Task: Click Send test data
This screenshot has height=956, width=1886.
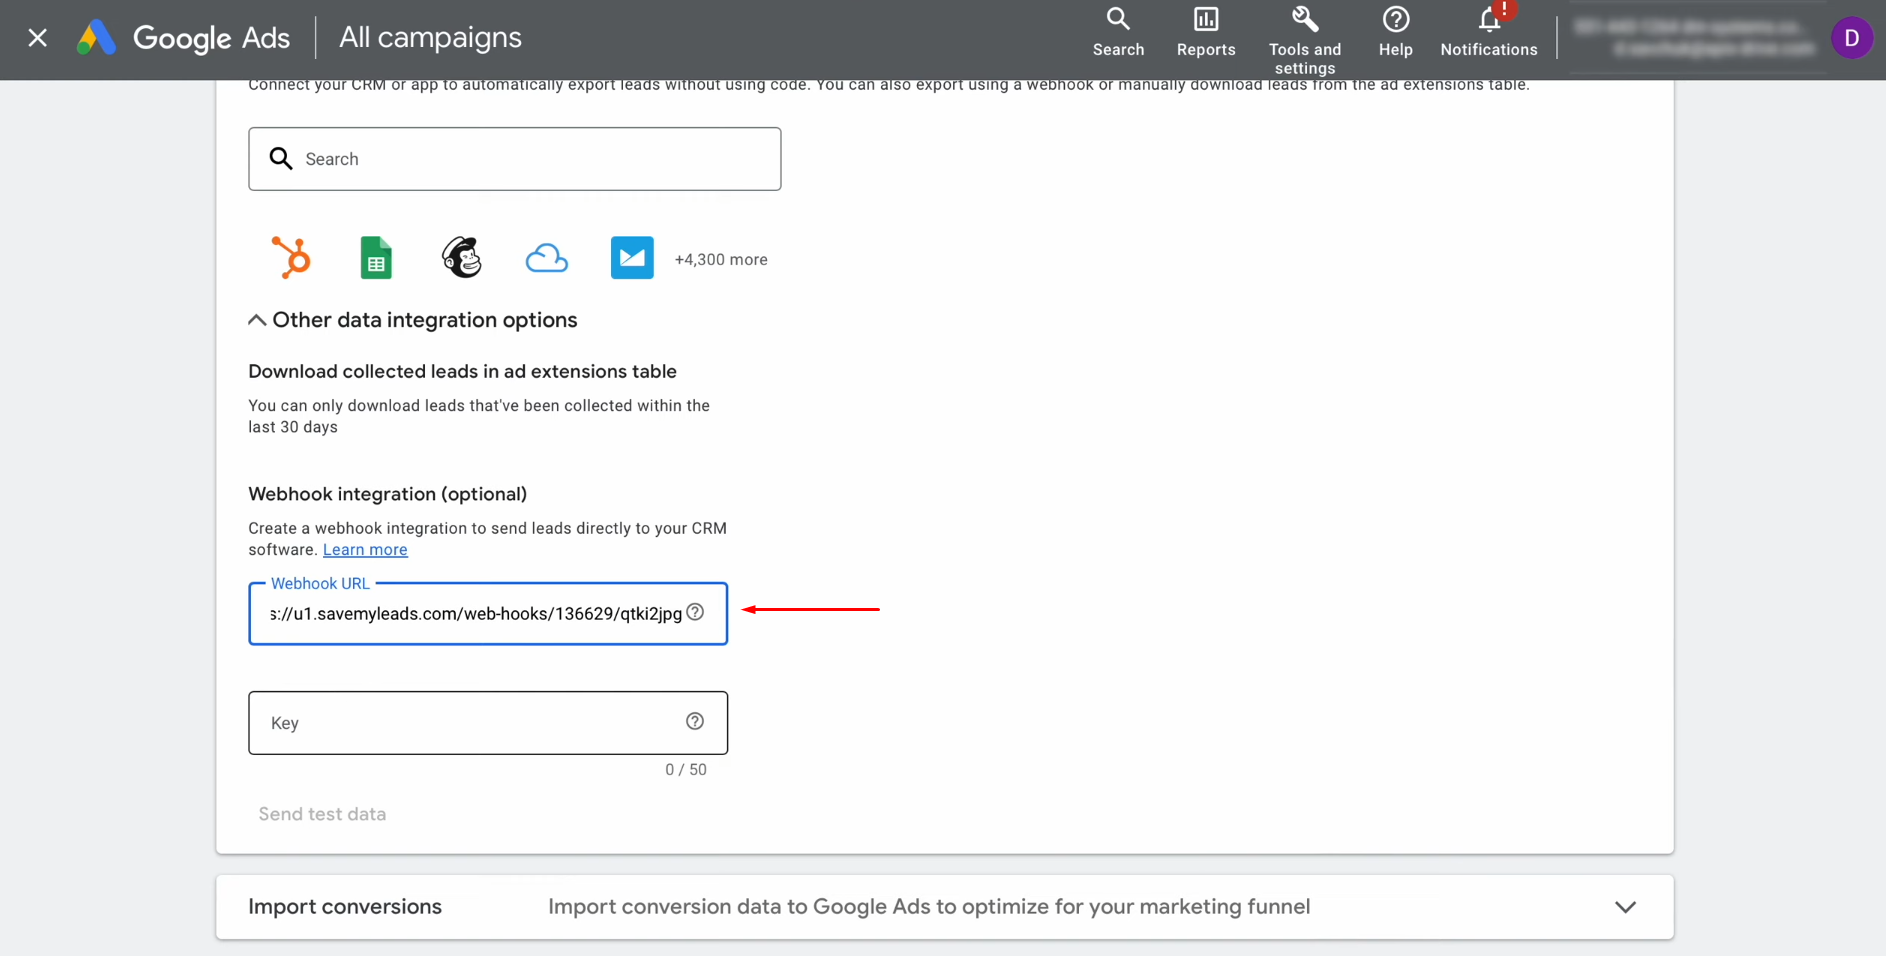Action: coord(322,814)
